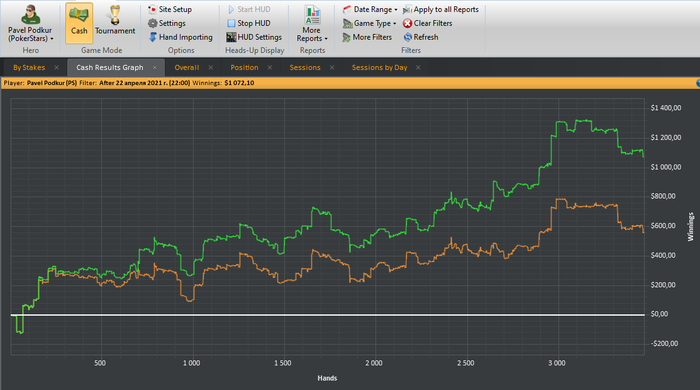This screenshot has width=700, height=390.
Task: Stop the HUD
Action: click(249, 23)
